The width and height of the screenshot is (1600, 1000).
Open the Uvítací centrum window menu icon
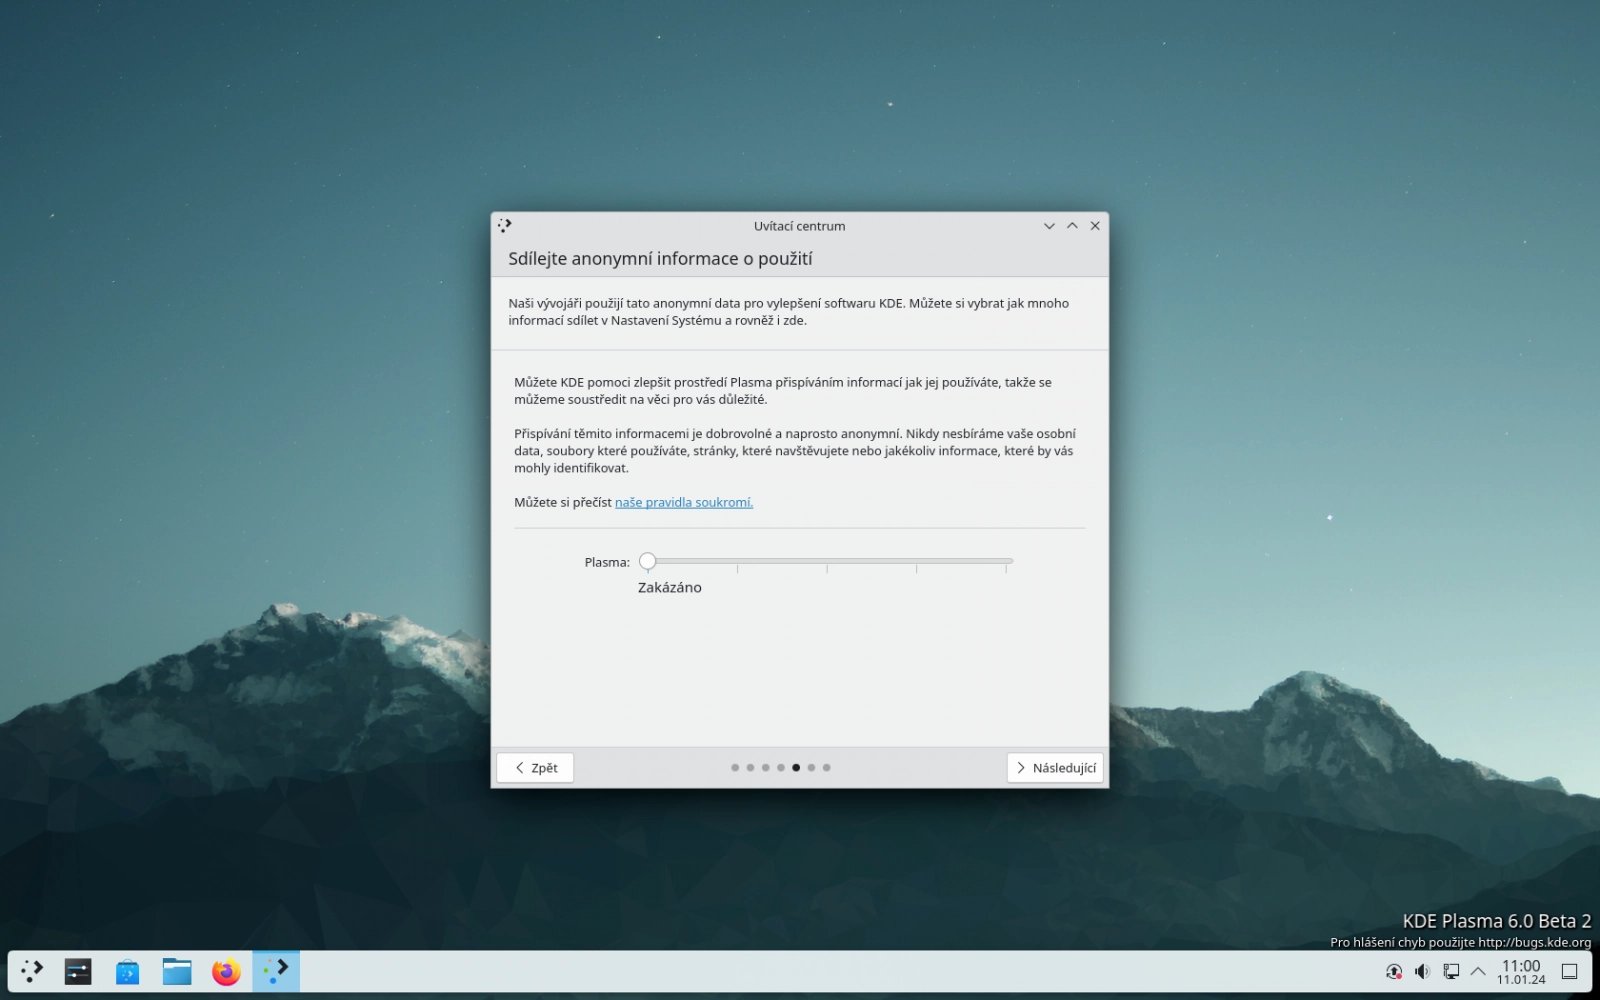(x=505, y=226)
